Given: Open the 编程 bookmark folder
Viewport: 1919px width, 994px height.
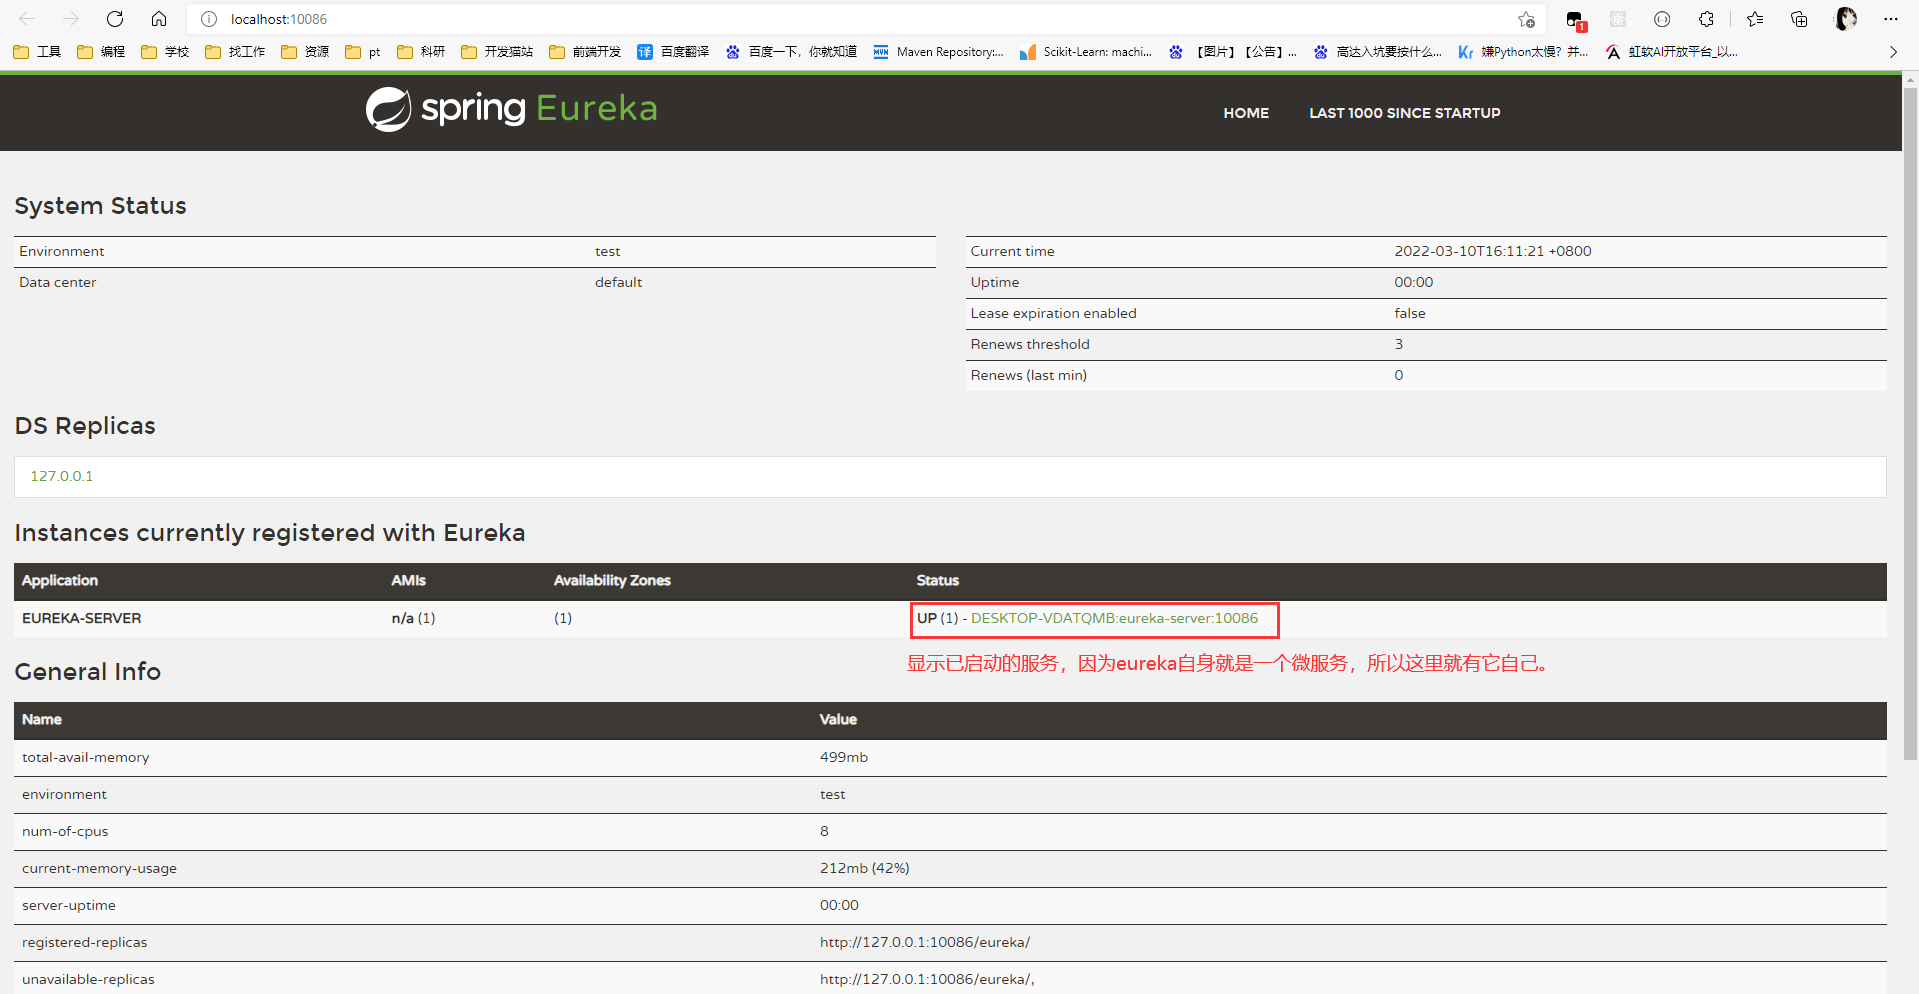Looking at the screenshot, I should click(x=101, y=52).
